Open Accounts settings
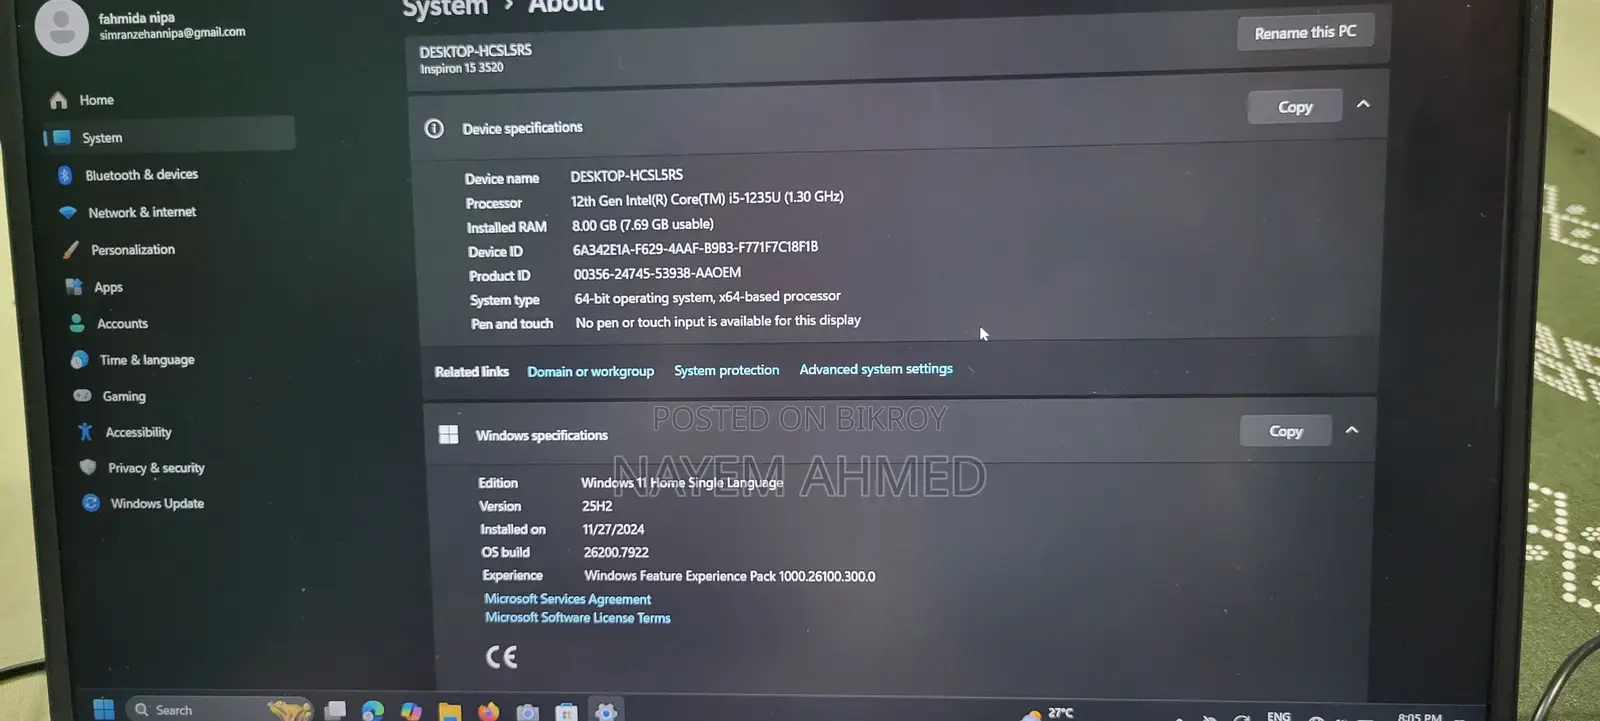Image resolution: width=1600 pixels, height=721 pixels. point(122,323)
